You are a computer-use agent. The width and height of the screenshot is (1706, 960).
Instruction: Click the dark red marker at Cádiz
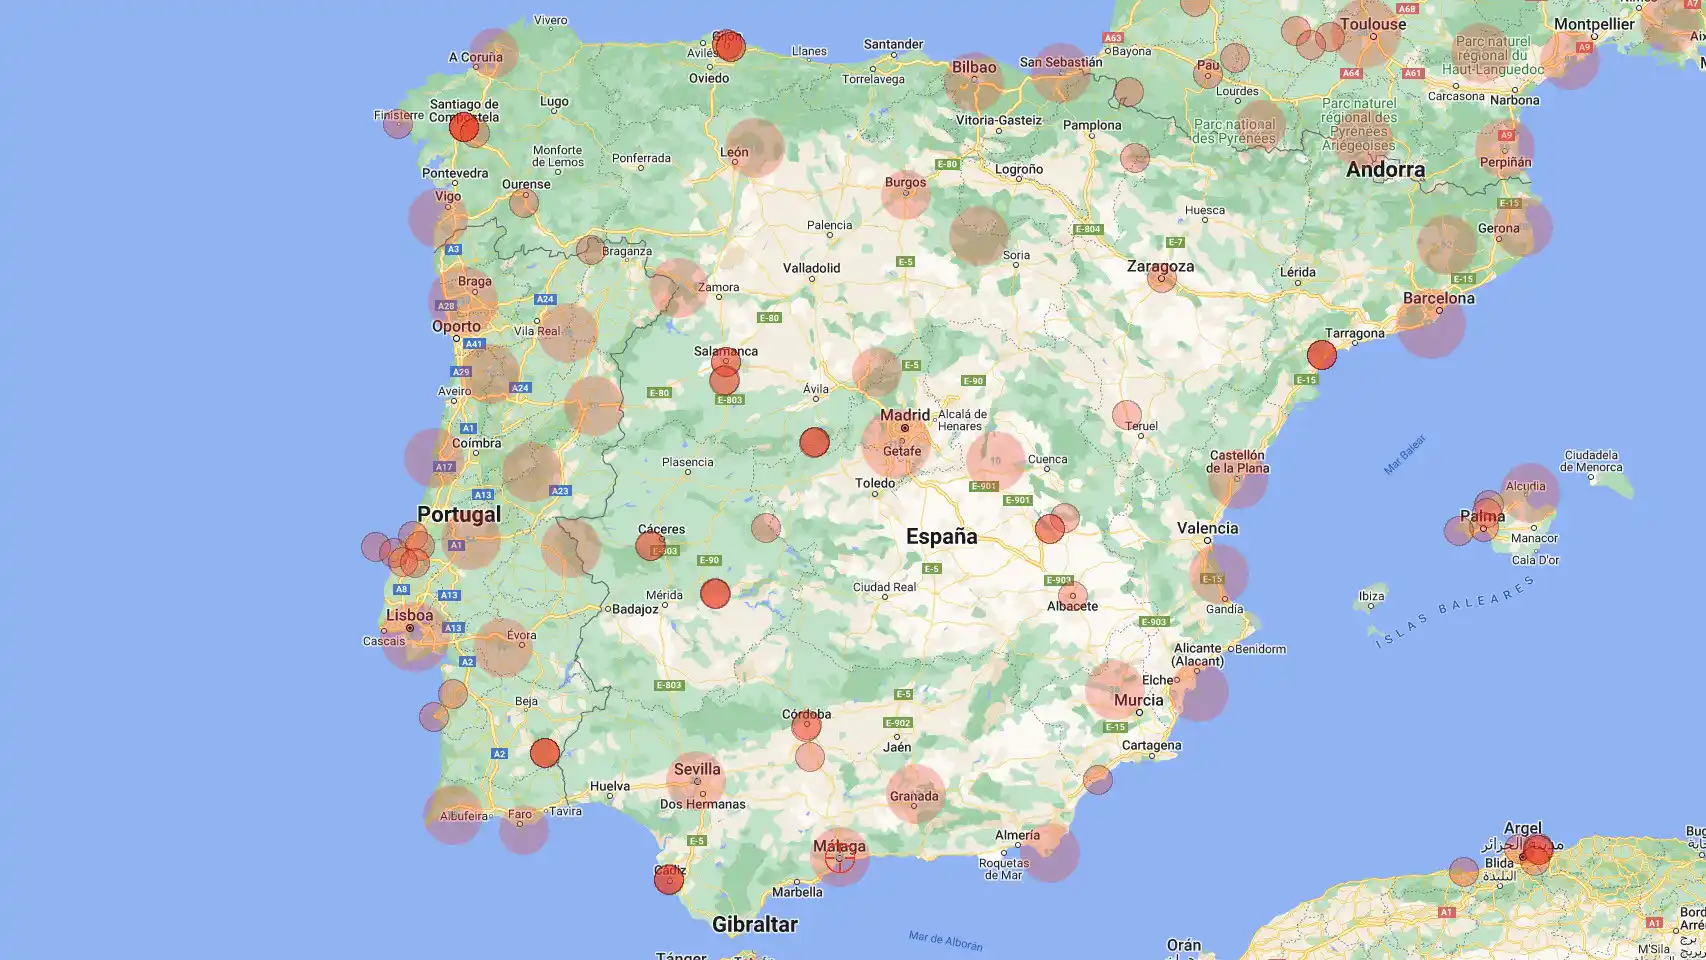click(669, 879)
